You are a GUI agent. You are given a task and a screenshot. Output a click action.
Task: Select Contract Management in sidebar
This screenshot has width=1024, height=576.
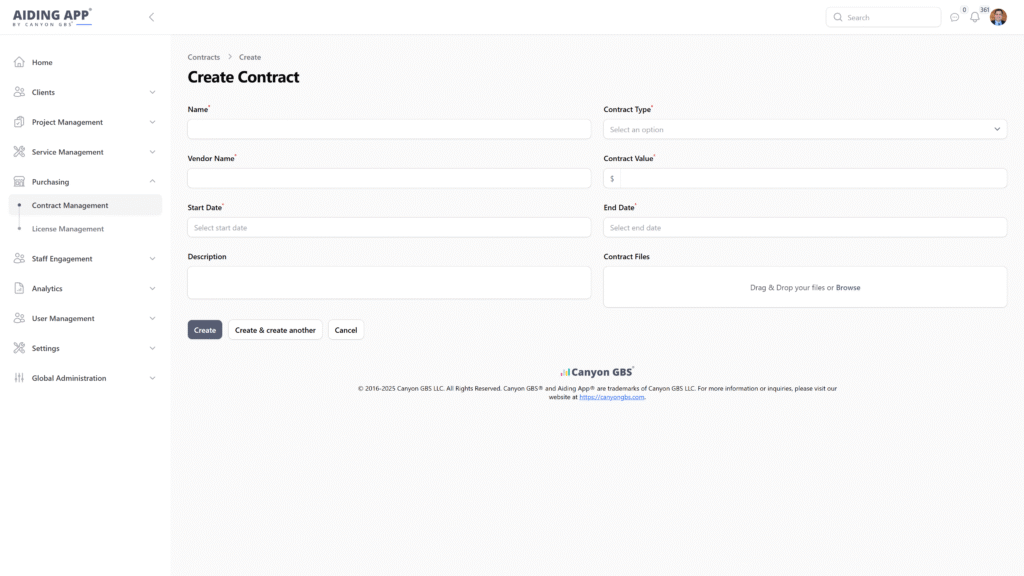(x=70, y=205)
